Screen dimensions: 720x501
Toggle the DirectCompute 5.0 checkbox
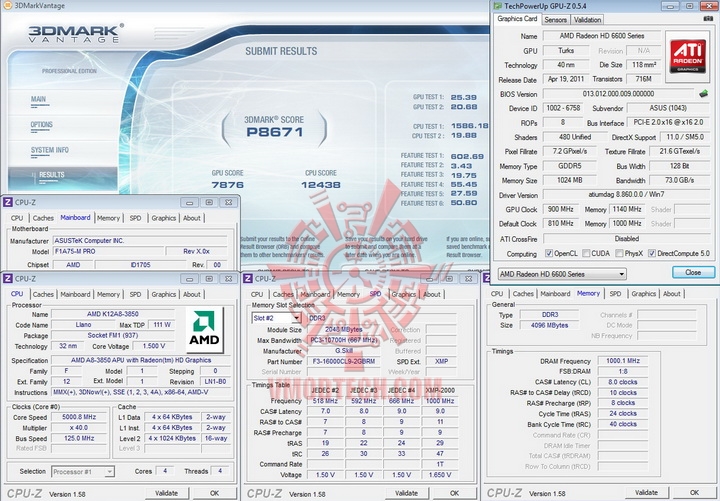point(652,253)
